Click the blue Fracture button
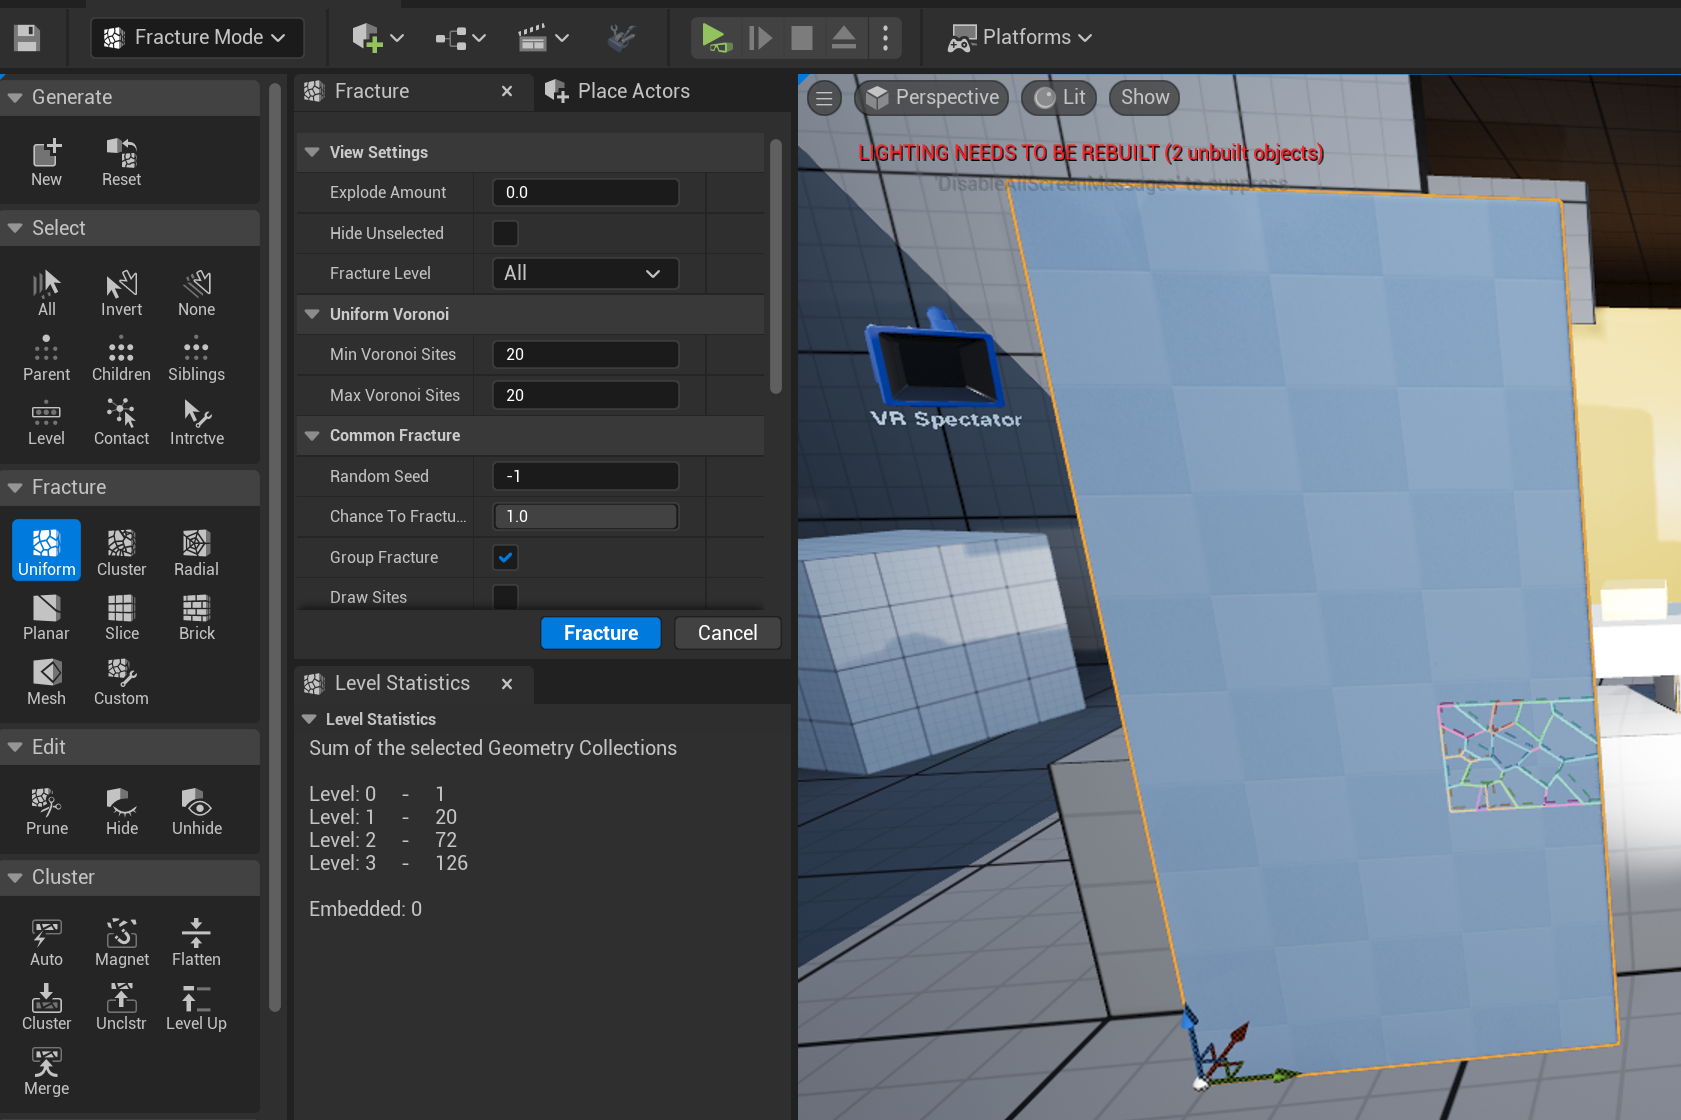The image size is (1681, 1120). point(600,633)
